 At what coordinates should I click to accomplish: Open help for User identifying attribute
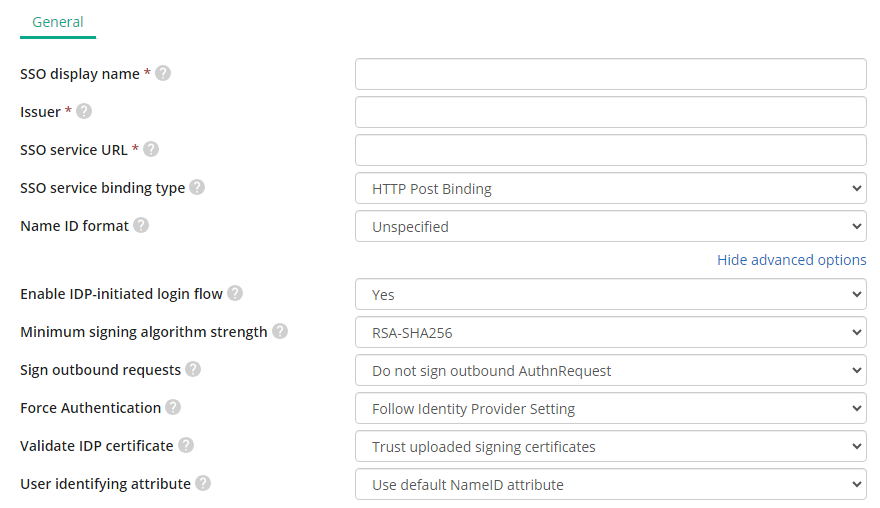pos(203,484)
